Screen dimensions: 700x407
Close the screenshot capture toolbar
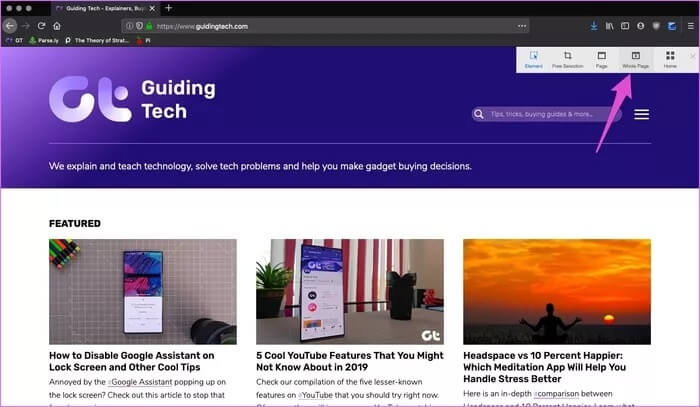coord(692,56)
